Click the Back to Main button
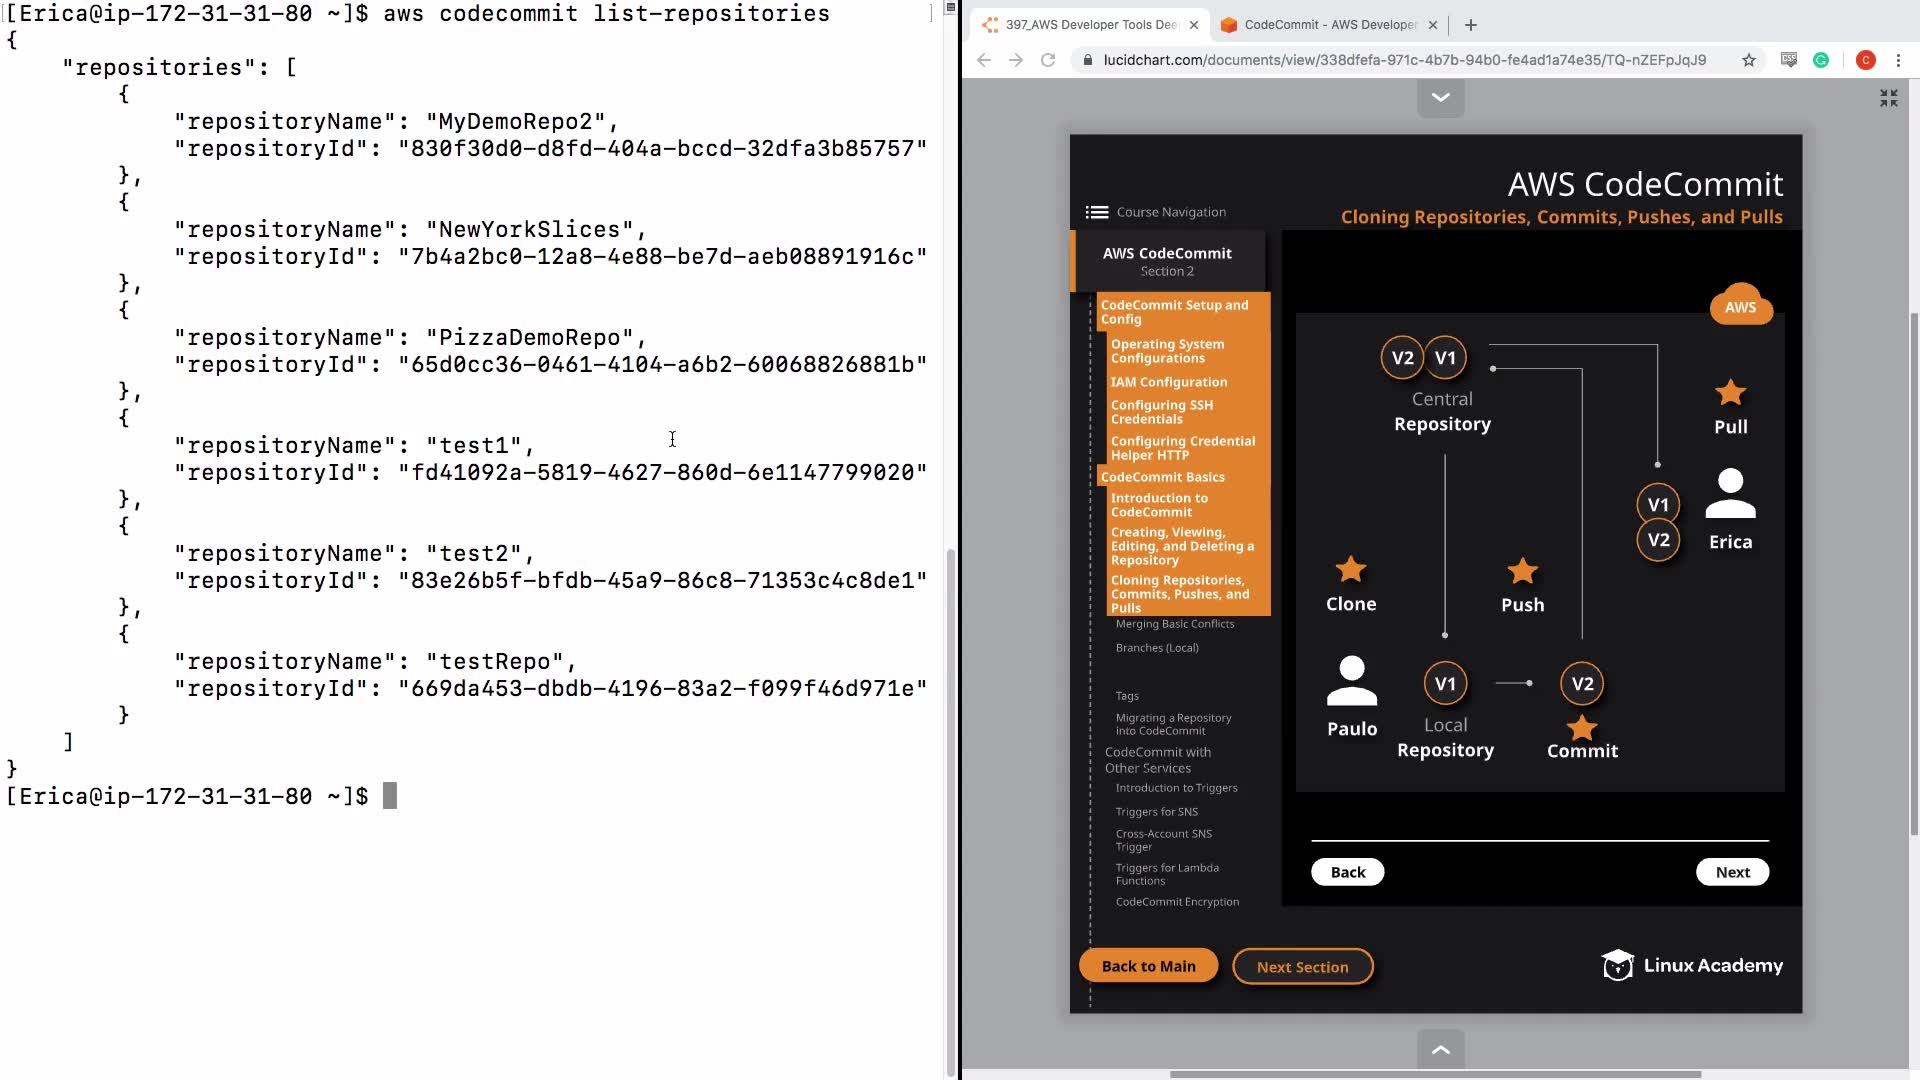Image resolution: width=1920 pixels, height=1080 pixels. click(x=1148, y=966)
